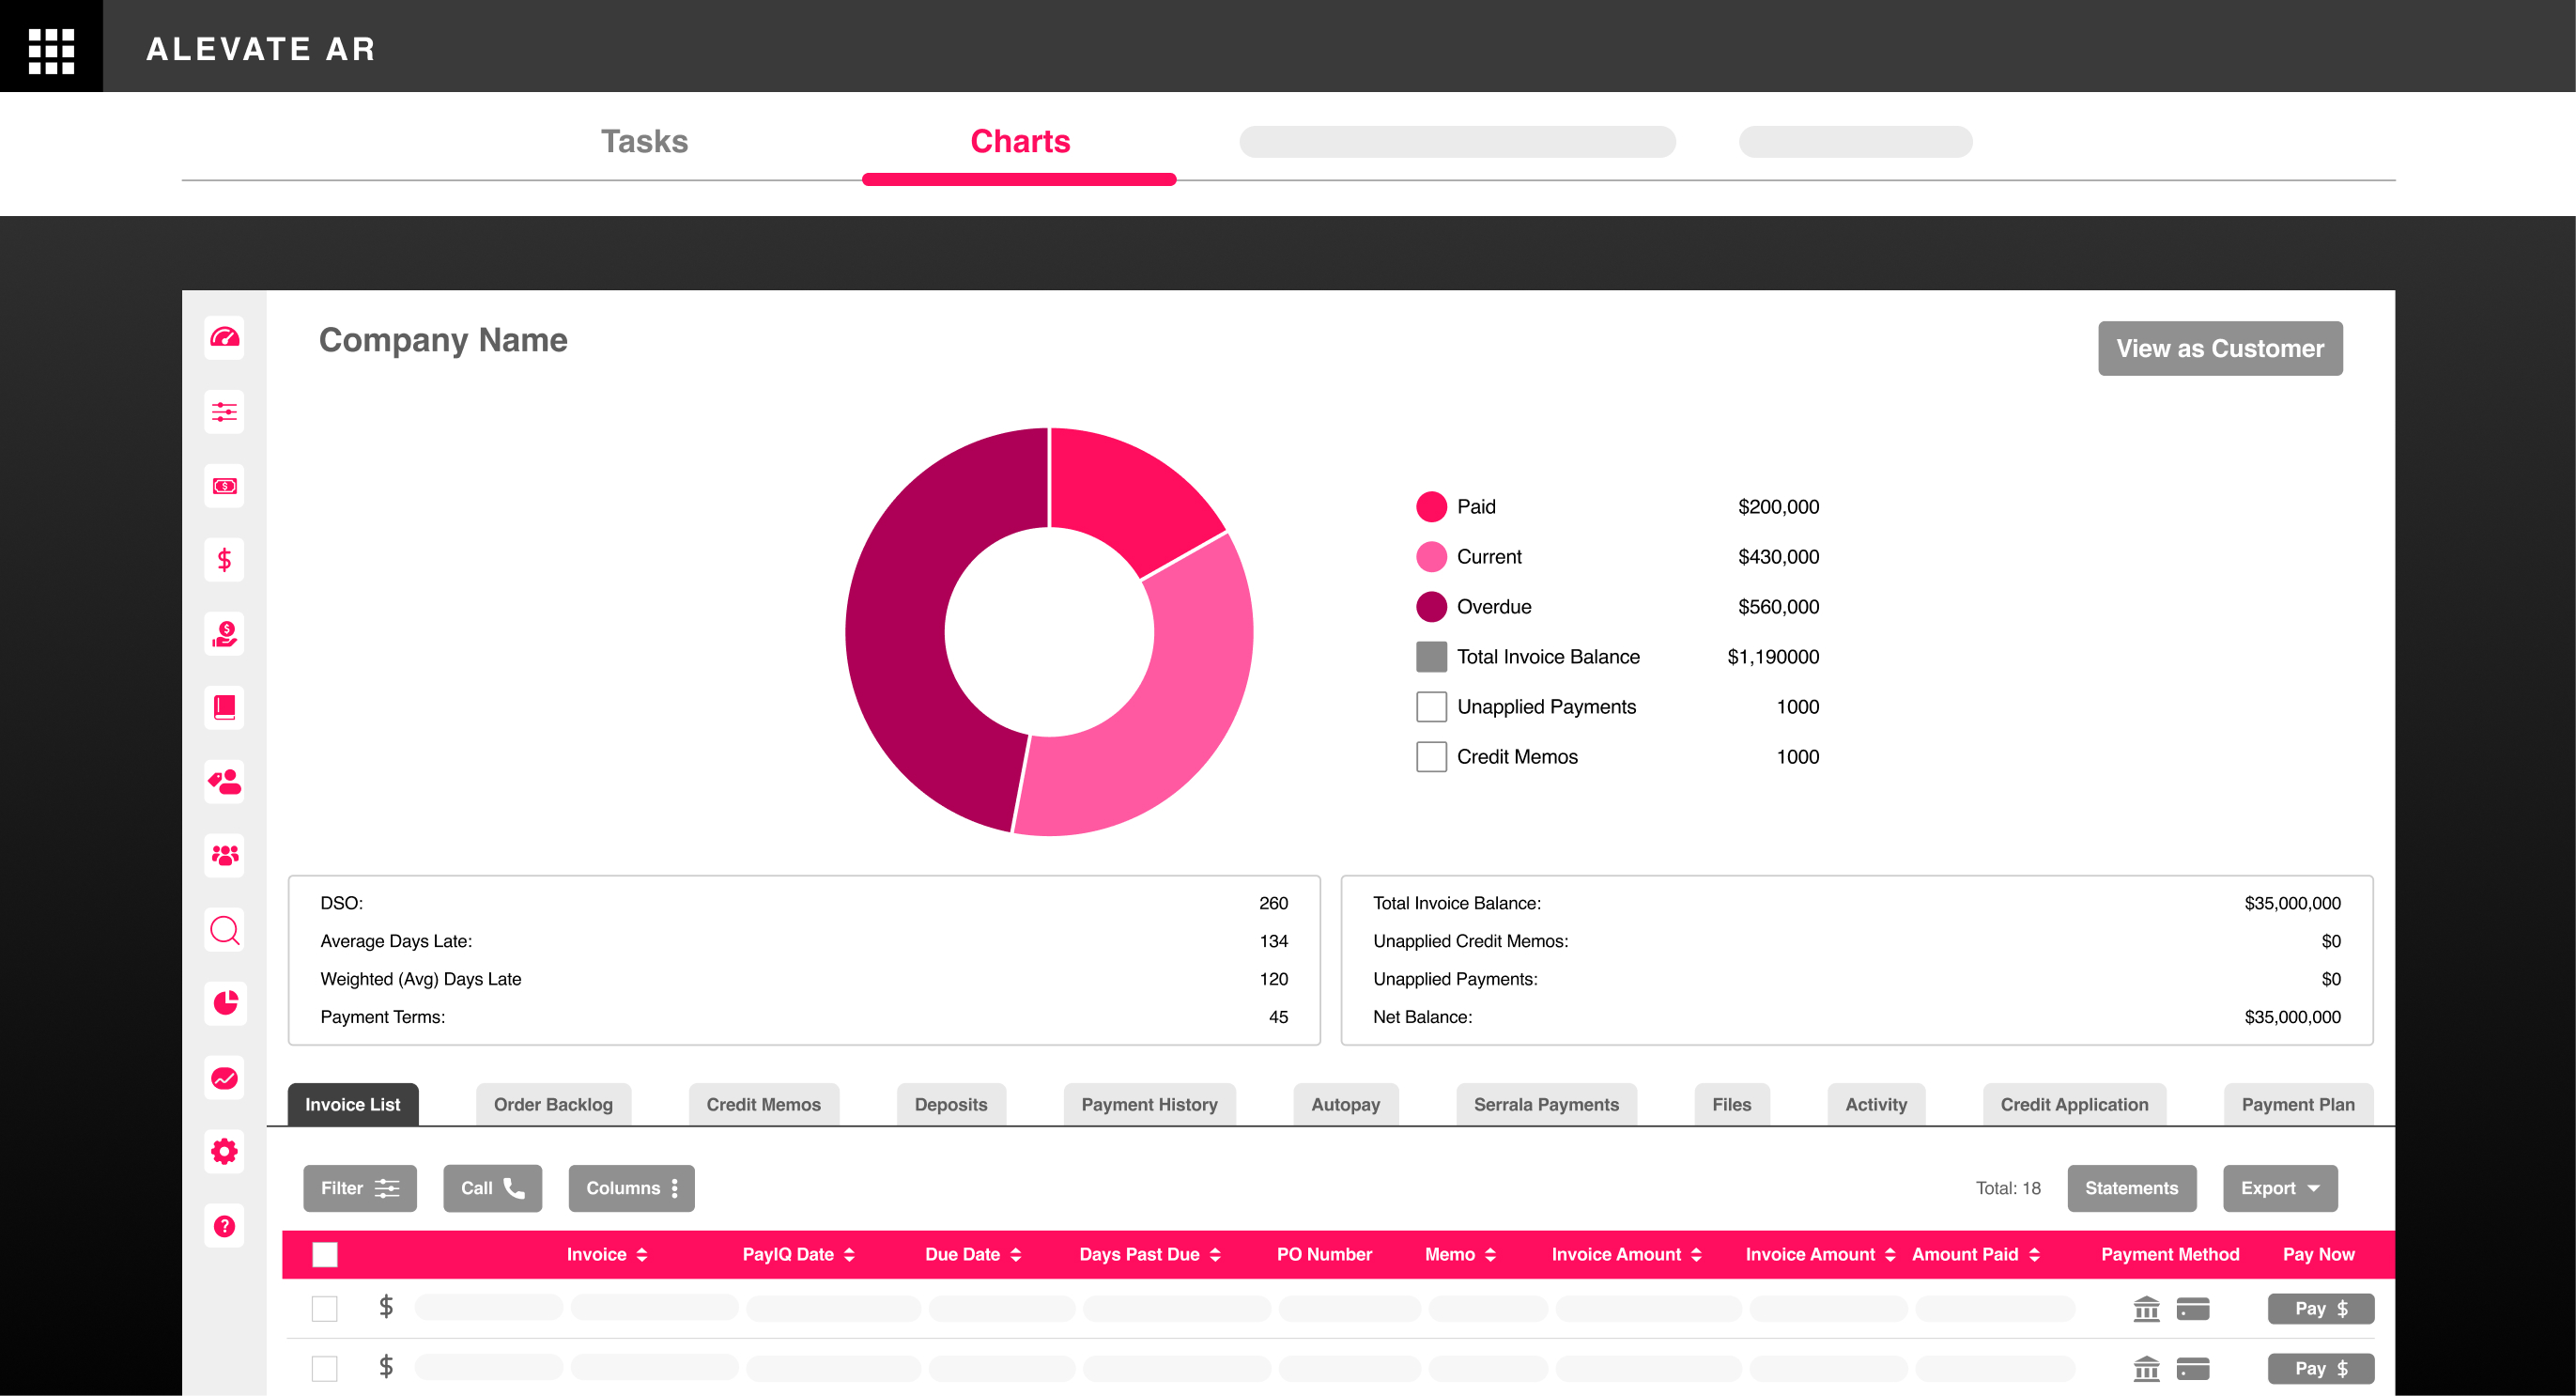2576x1396 pixels.
Task: Click the View as Customer button
Action: click(2219, 349)
